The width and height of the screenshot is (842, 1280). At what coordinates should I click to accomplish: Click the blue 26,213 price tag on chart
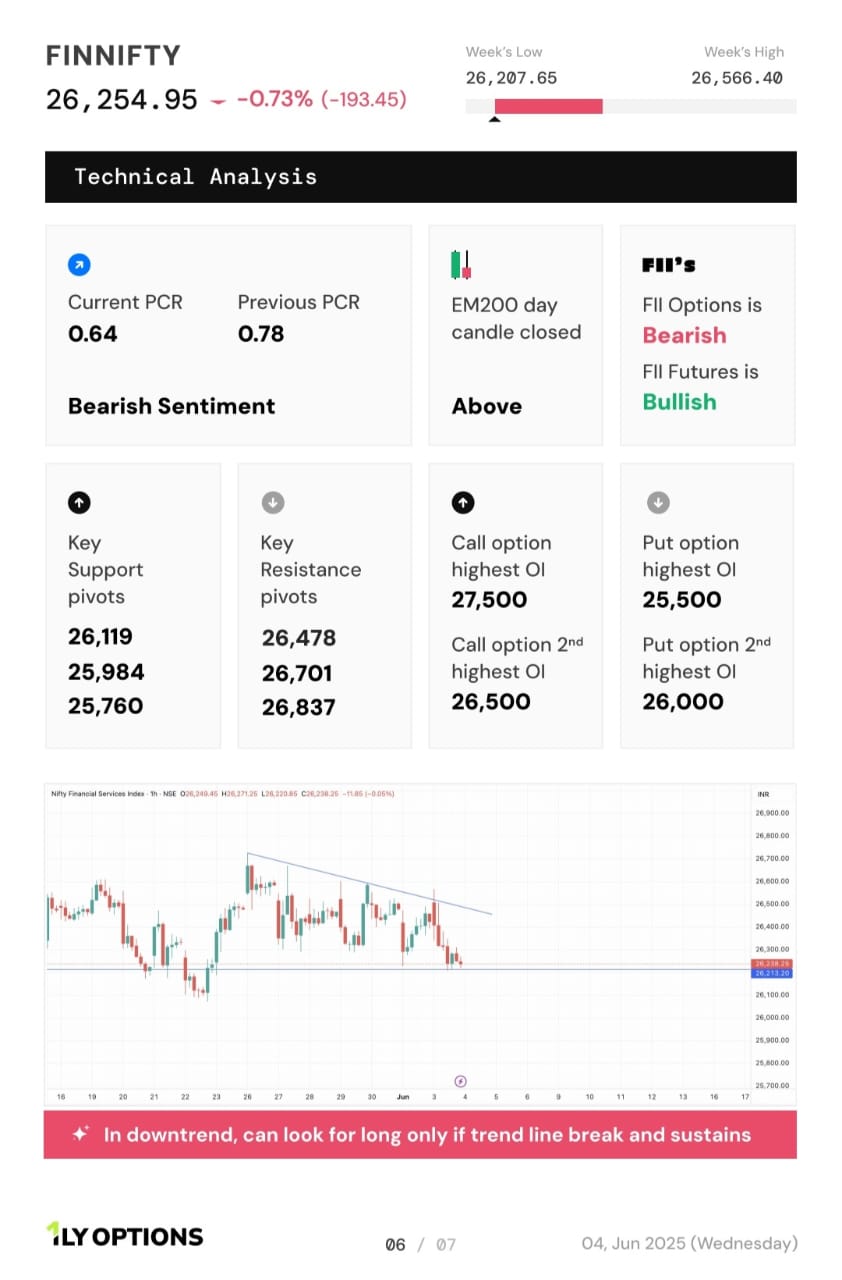click(773, 973)
